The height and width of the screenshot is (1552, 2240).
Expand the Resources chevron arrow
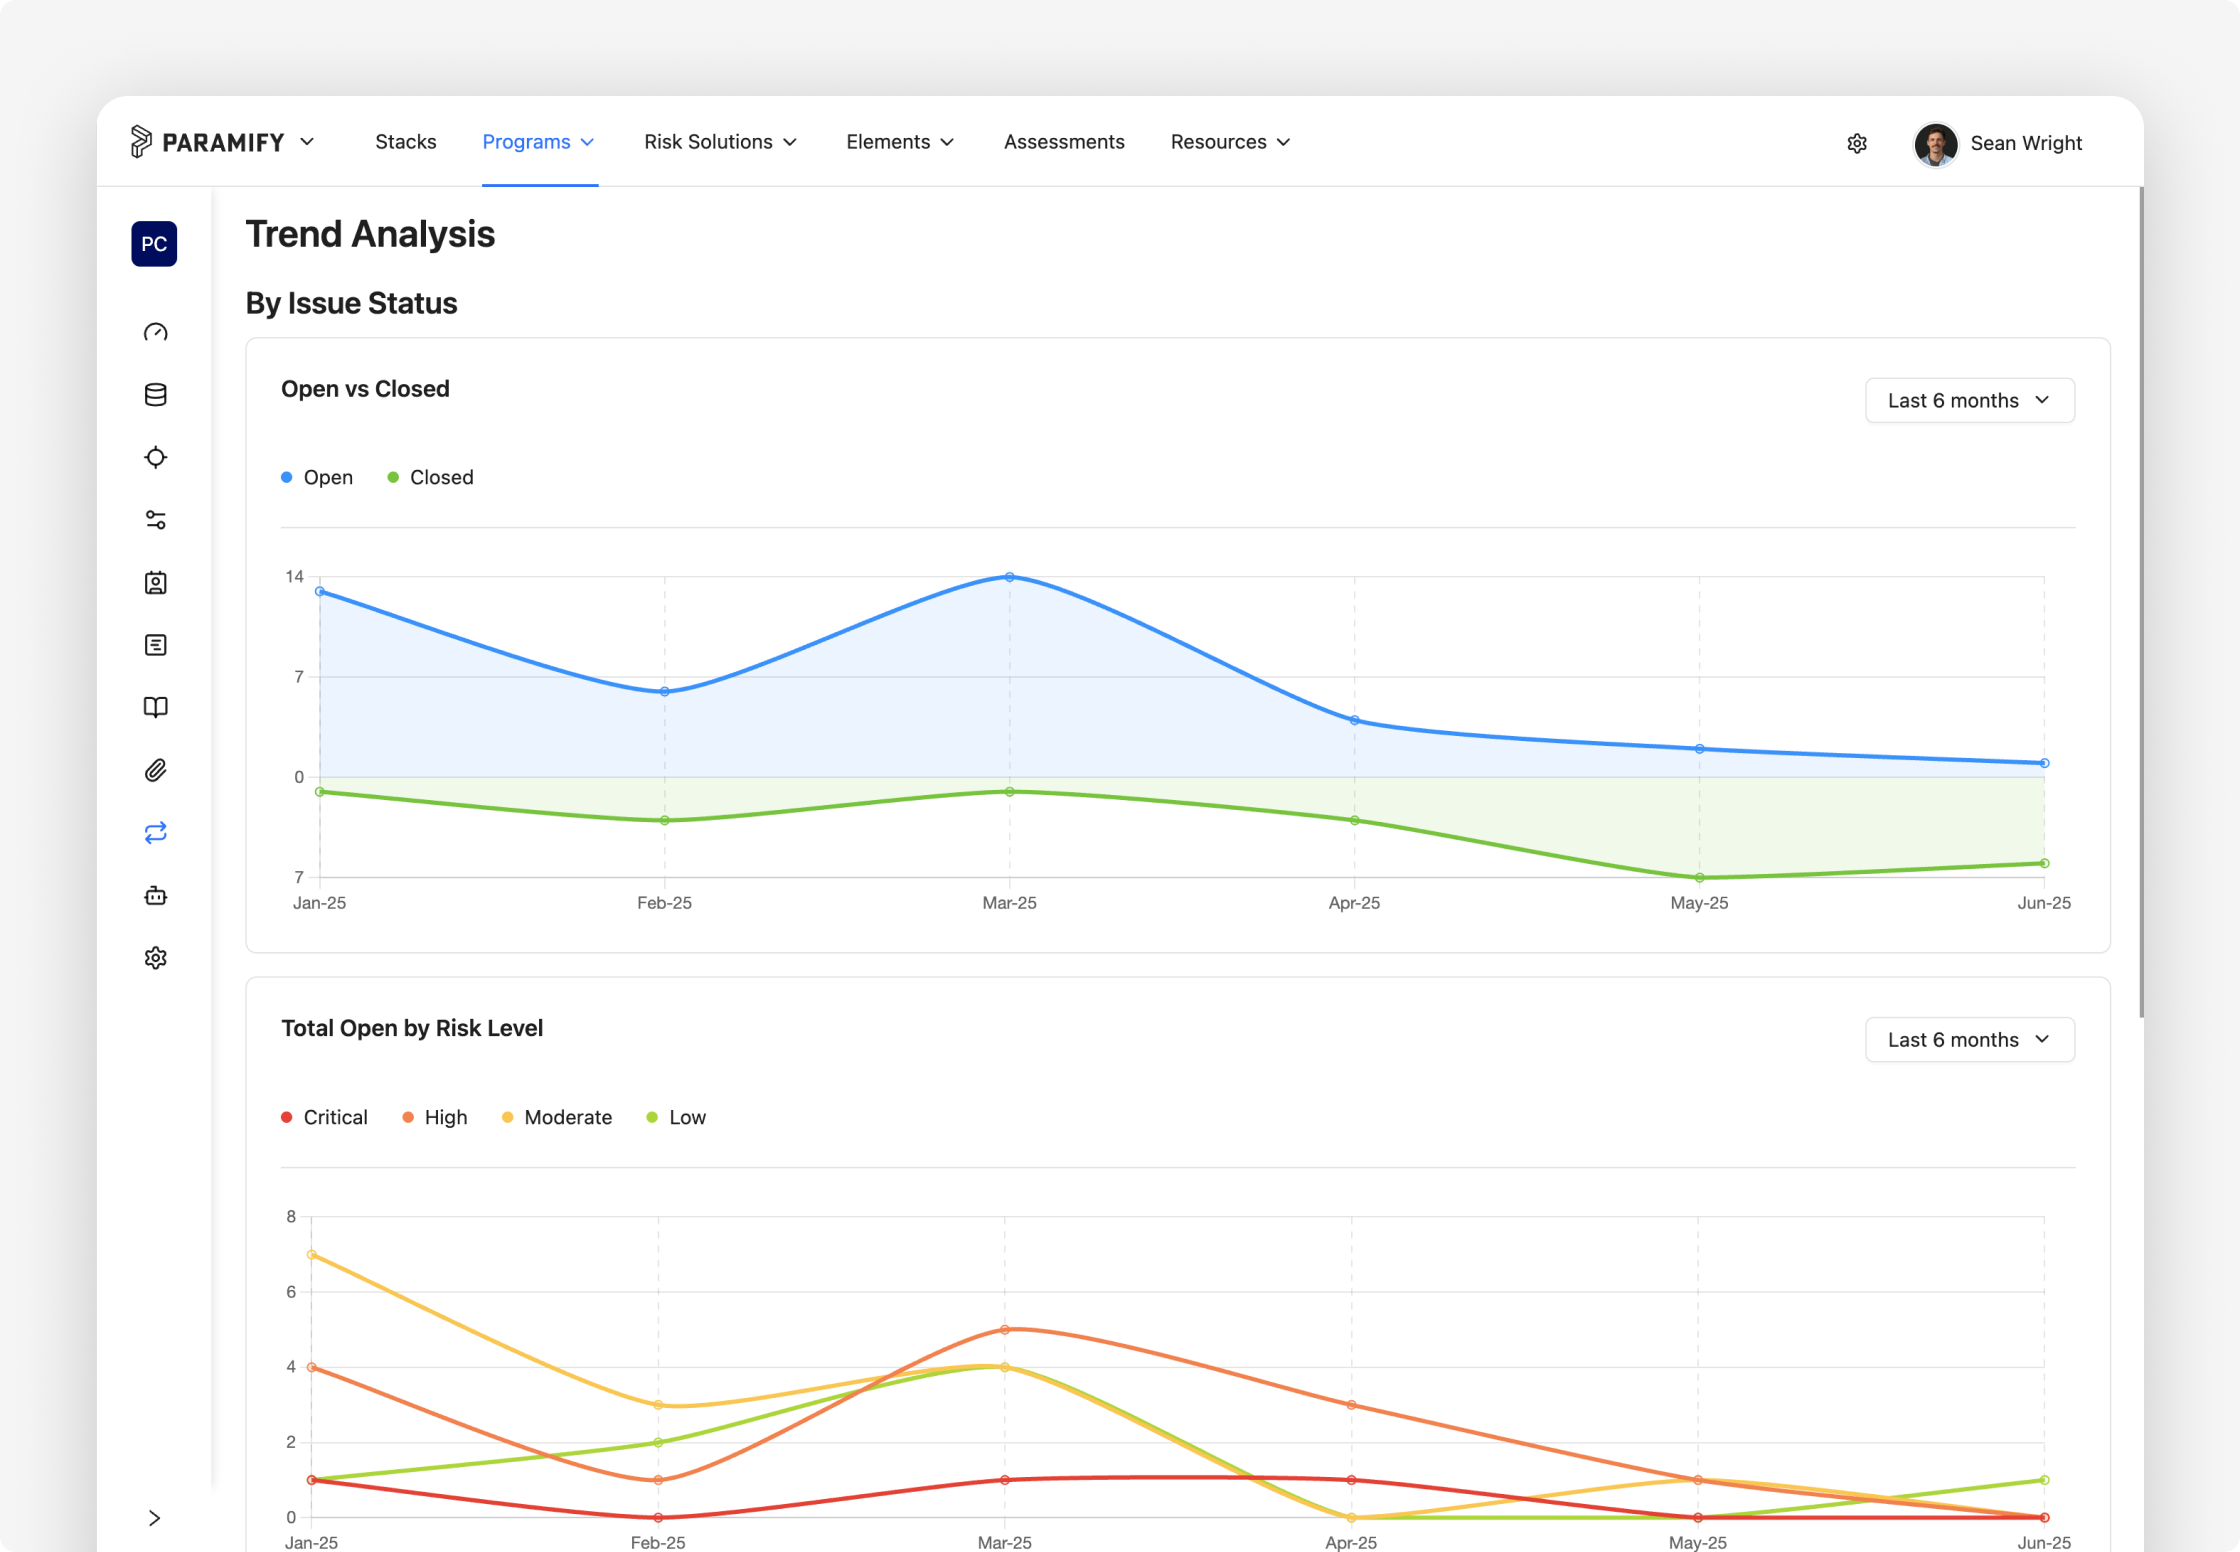pos(1283,142)
